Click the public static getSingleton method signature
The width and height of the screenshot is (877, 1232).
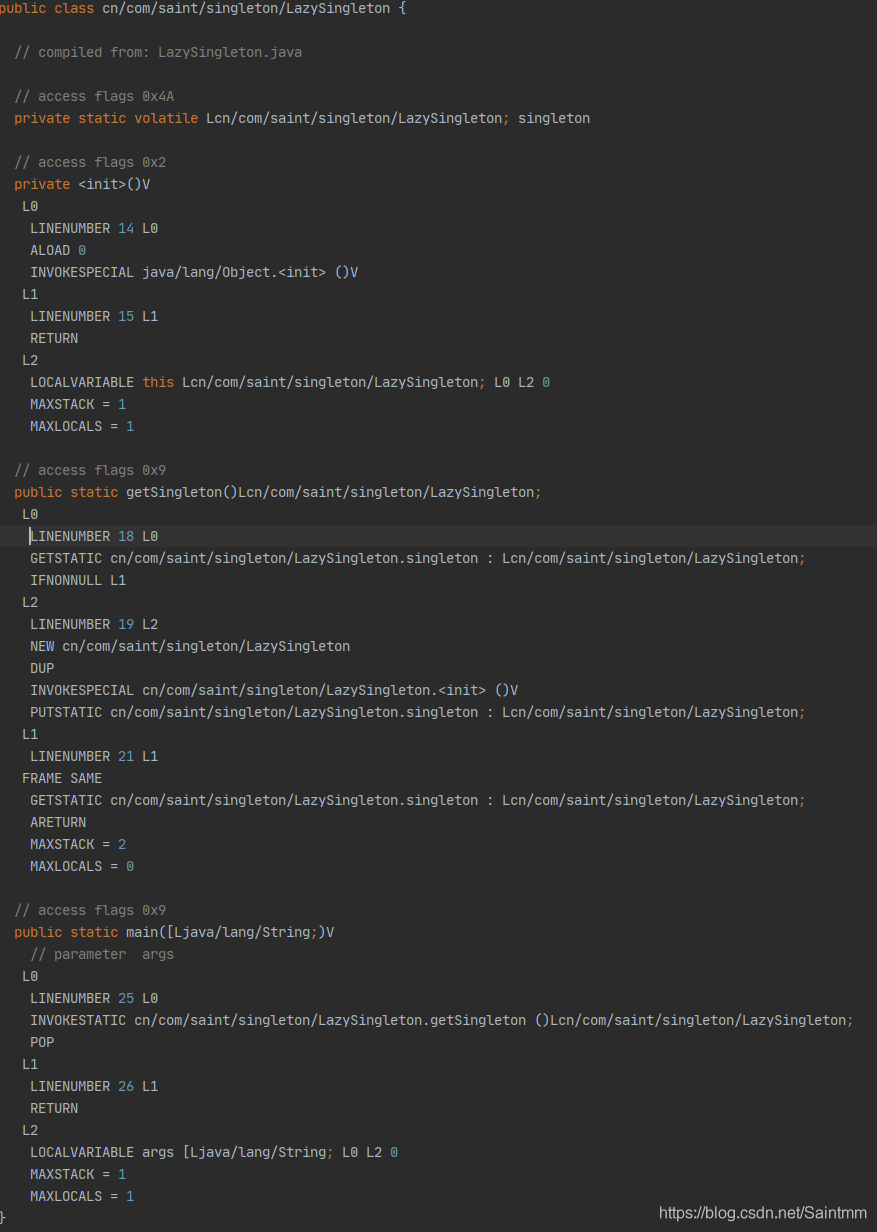pos(277,492)
